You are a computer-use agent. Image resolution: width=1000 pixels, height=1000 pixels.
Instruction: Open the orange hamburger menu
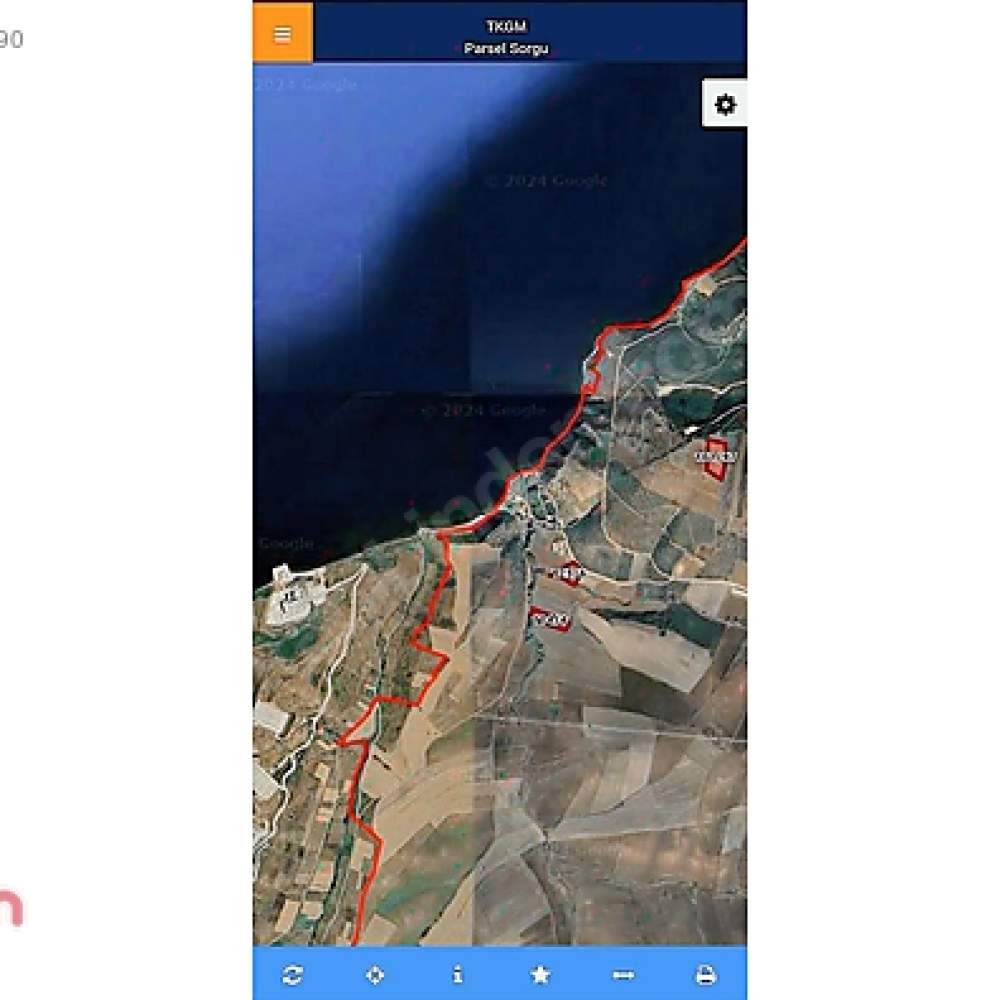[x=283, y=33]
